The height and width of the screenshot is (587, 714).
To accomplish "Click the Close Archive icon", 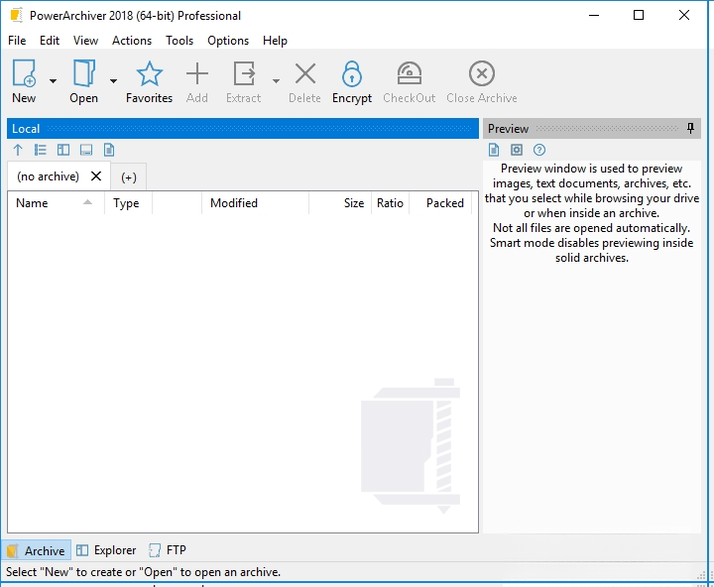I will click(x=482, y=73).
